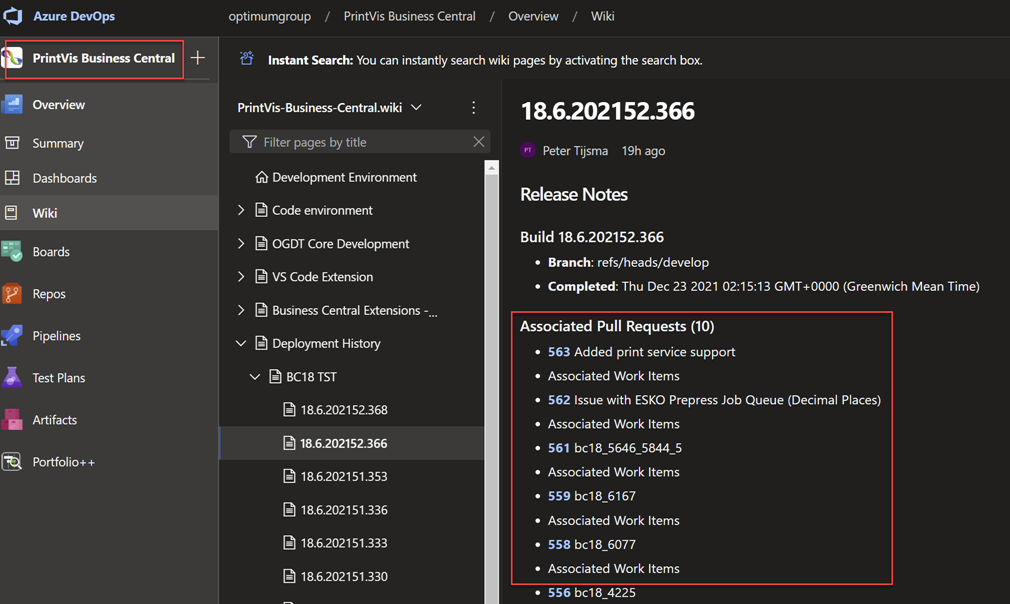The width and height of the screenshot is (1010, 604).
Task: Open pull request 556 link
Action: [x=559, y=592]
